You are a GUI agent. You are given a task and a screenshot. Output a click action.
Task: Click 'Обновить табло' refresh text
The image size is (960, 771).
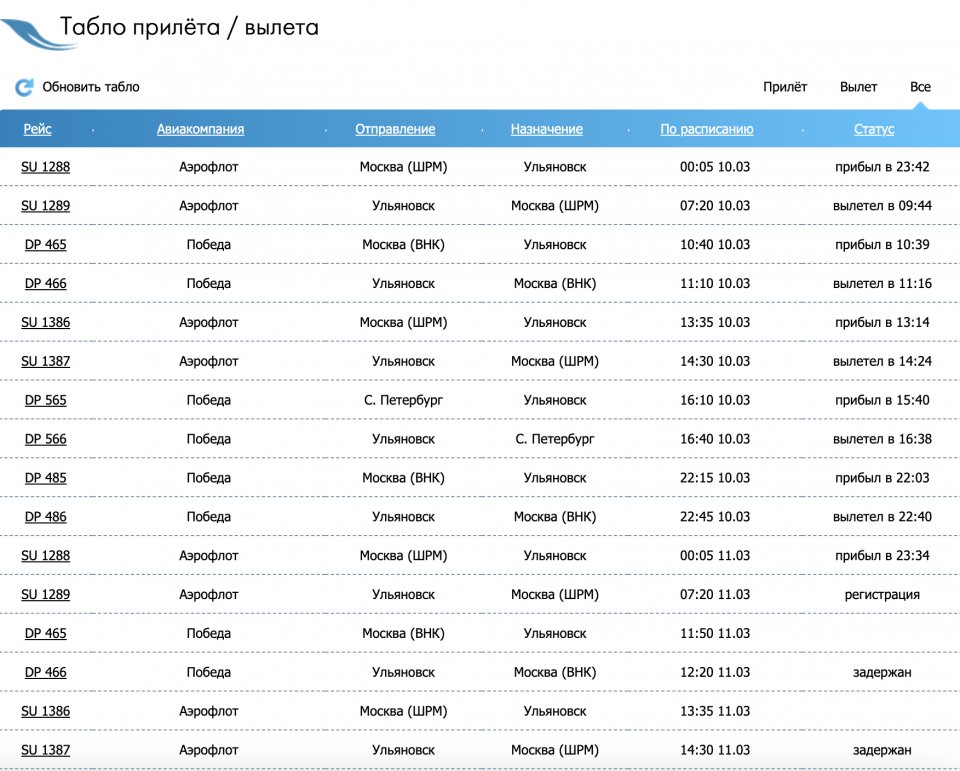click(x=90, y=87)
